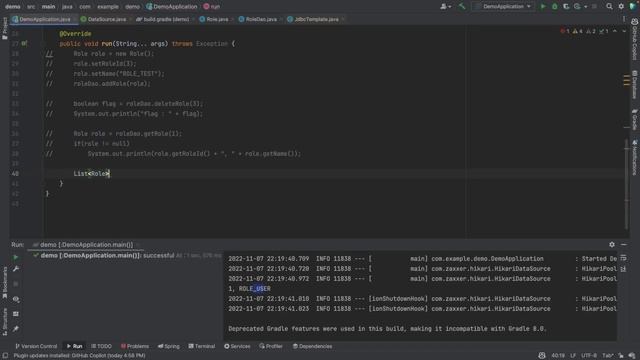Open Dependencies tool window
Image resolution: width=640 pixels, height=360 pixels.
(x=313, y=346)
